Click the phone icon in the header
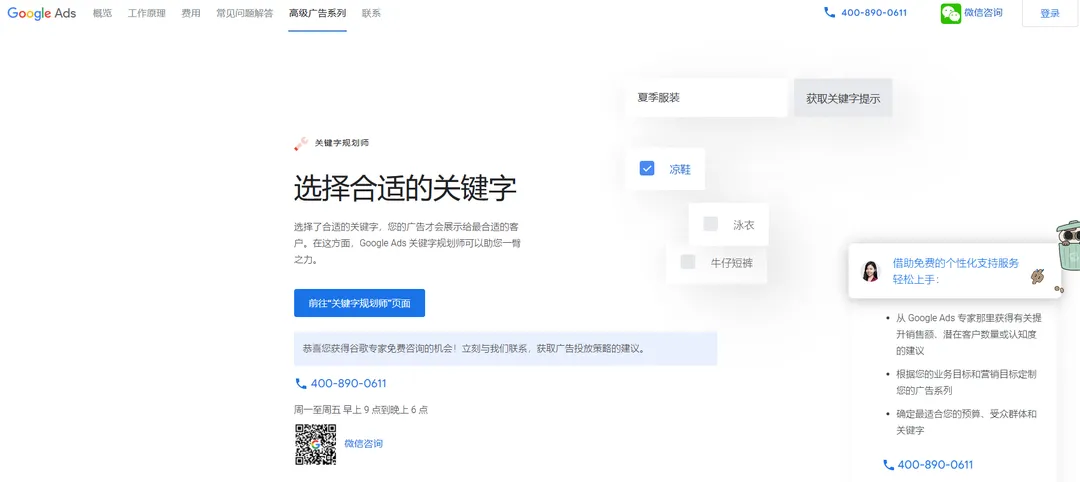The height and width of the screenshot is (482, 1080). coord(829,12)
